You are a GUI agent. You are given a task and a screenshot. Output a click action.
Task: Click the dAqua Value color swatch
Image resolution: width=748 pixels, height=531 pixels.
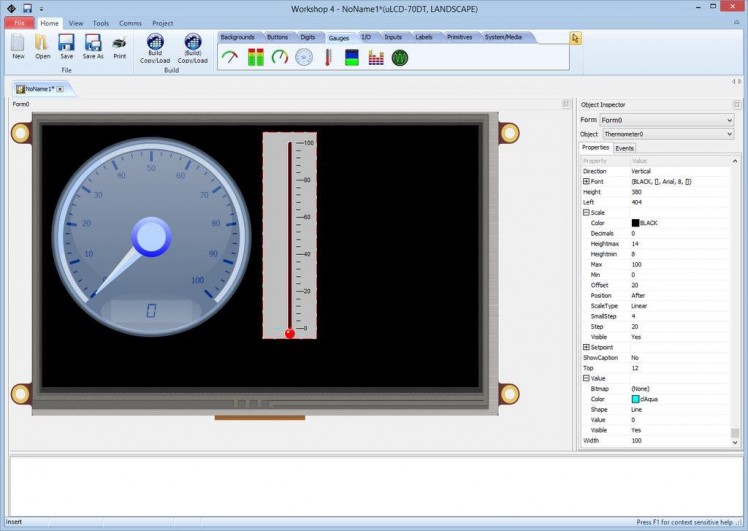(635, 399)
